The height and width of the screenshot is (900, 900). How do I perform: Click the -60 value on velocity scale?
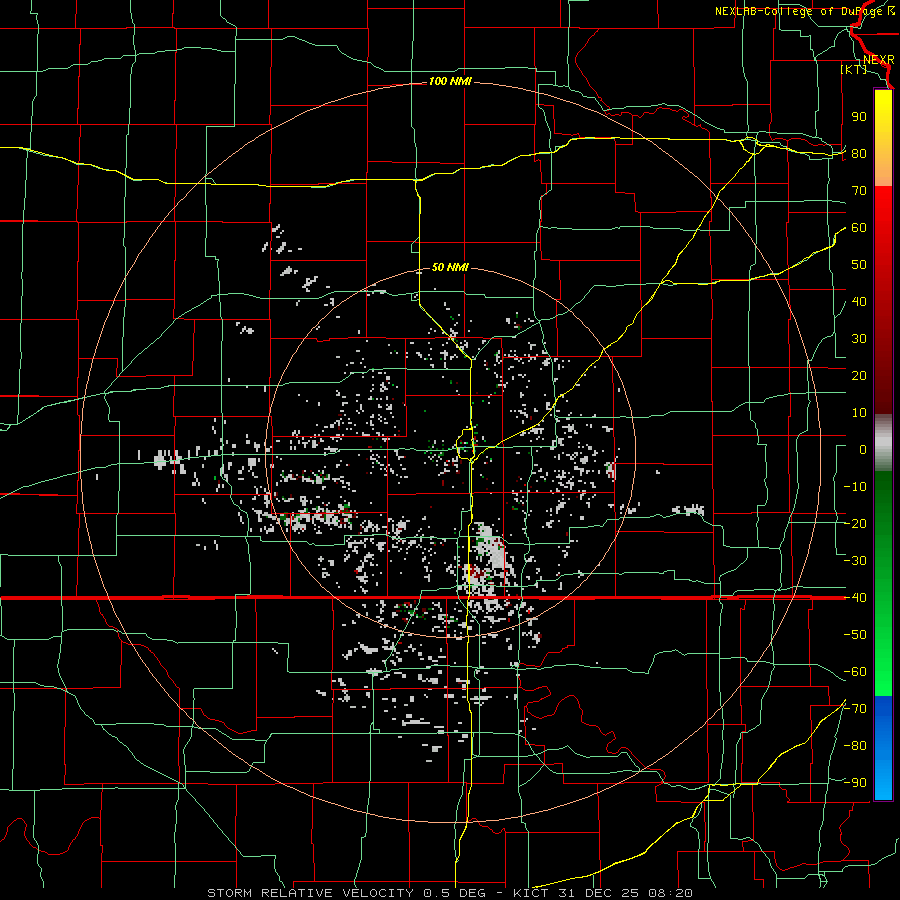[855, 672]
